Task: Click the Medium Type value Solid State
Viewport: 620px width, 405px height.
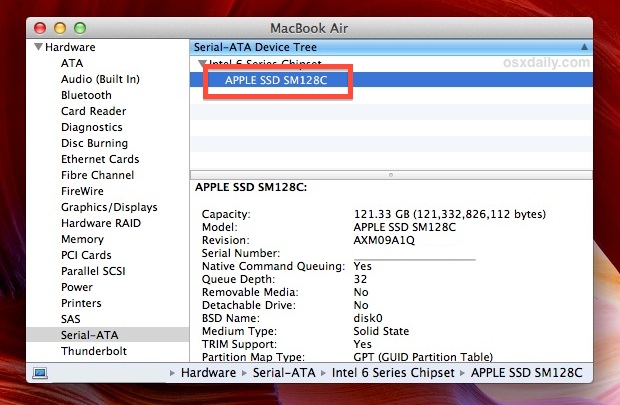Action: pos(381,331)
